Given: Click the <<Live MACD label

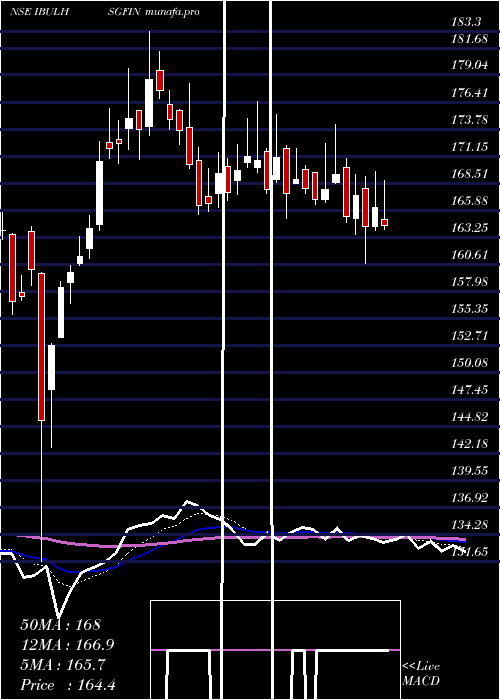Looking at the screenshot, I should [x=421, y=674].
